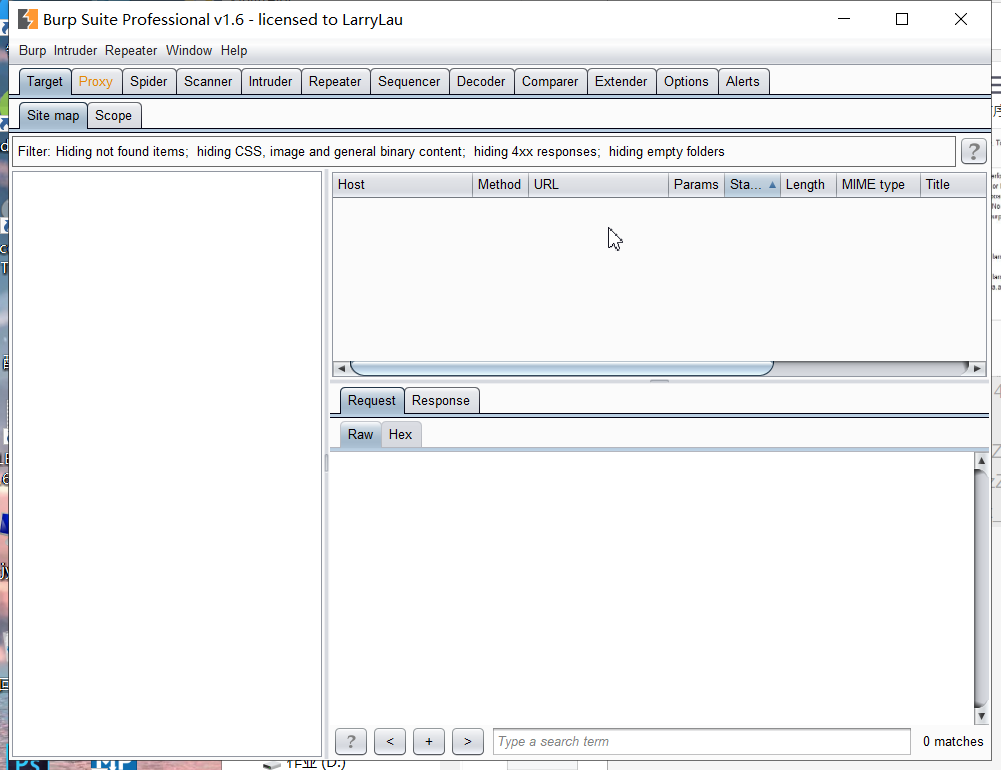Click the D: drive icon near the taskbar
This screenshot has height=770, width=1001.
point(272,763)
